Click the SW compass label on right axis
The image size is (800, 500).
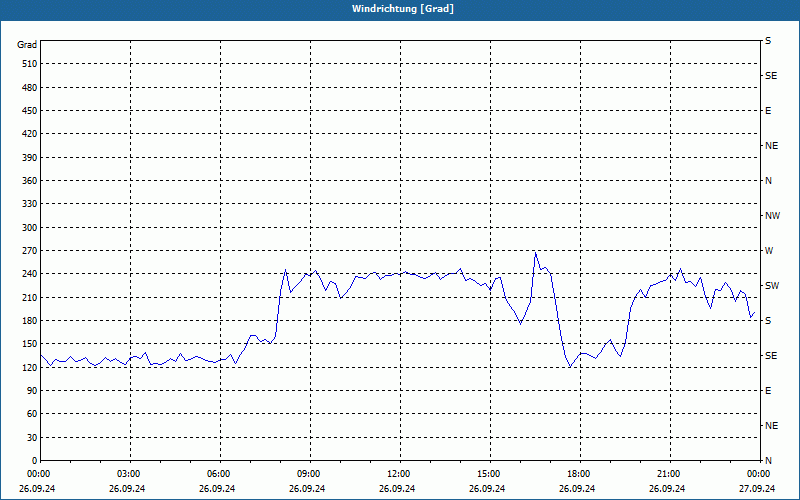coord(772,286)
